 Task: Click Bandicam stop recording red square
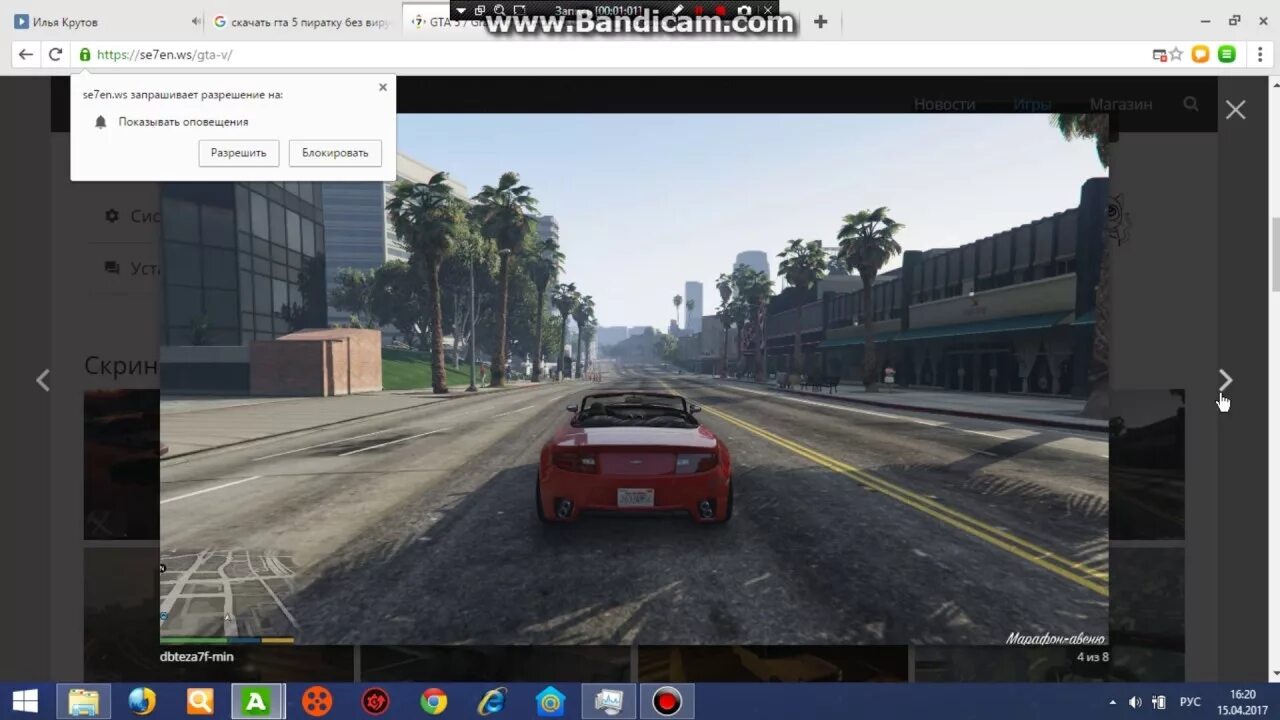pyautogui.click(x=720, y=11)
